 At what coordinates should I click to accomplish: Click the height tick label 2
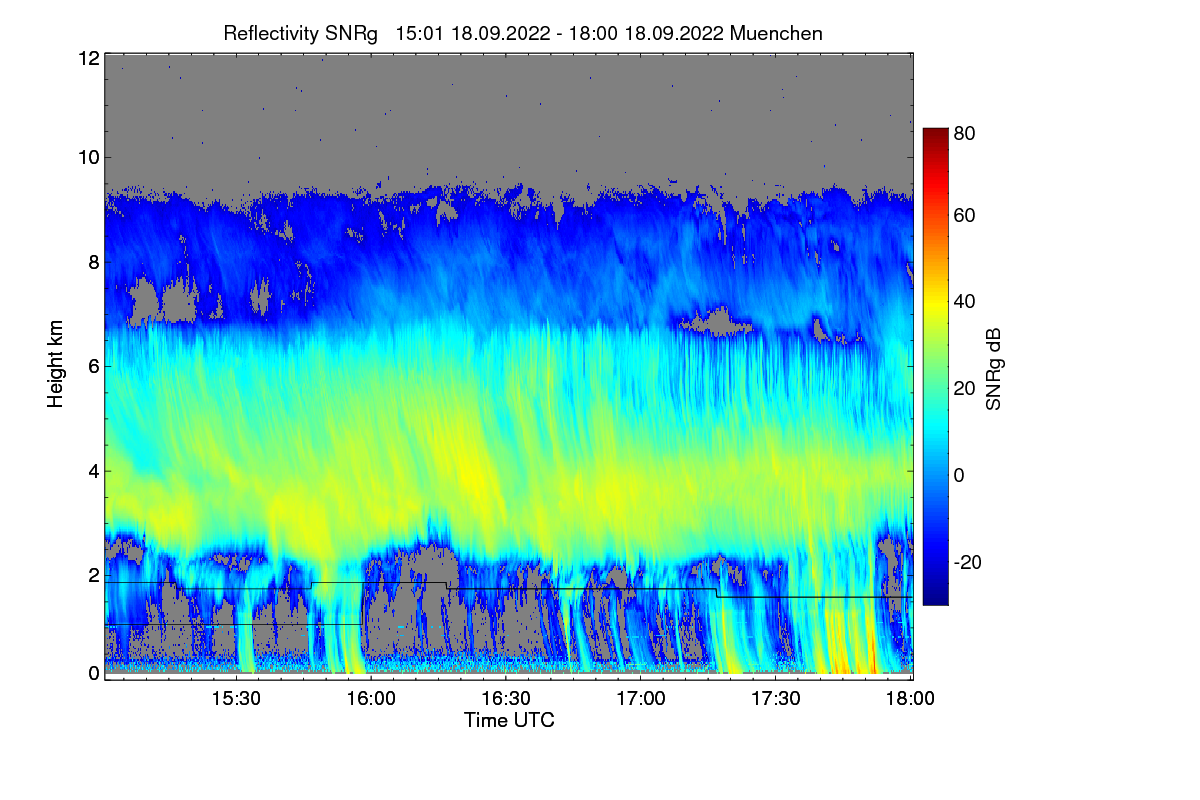coord(93,575)
